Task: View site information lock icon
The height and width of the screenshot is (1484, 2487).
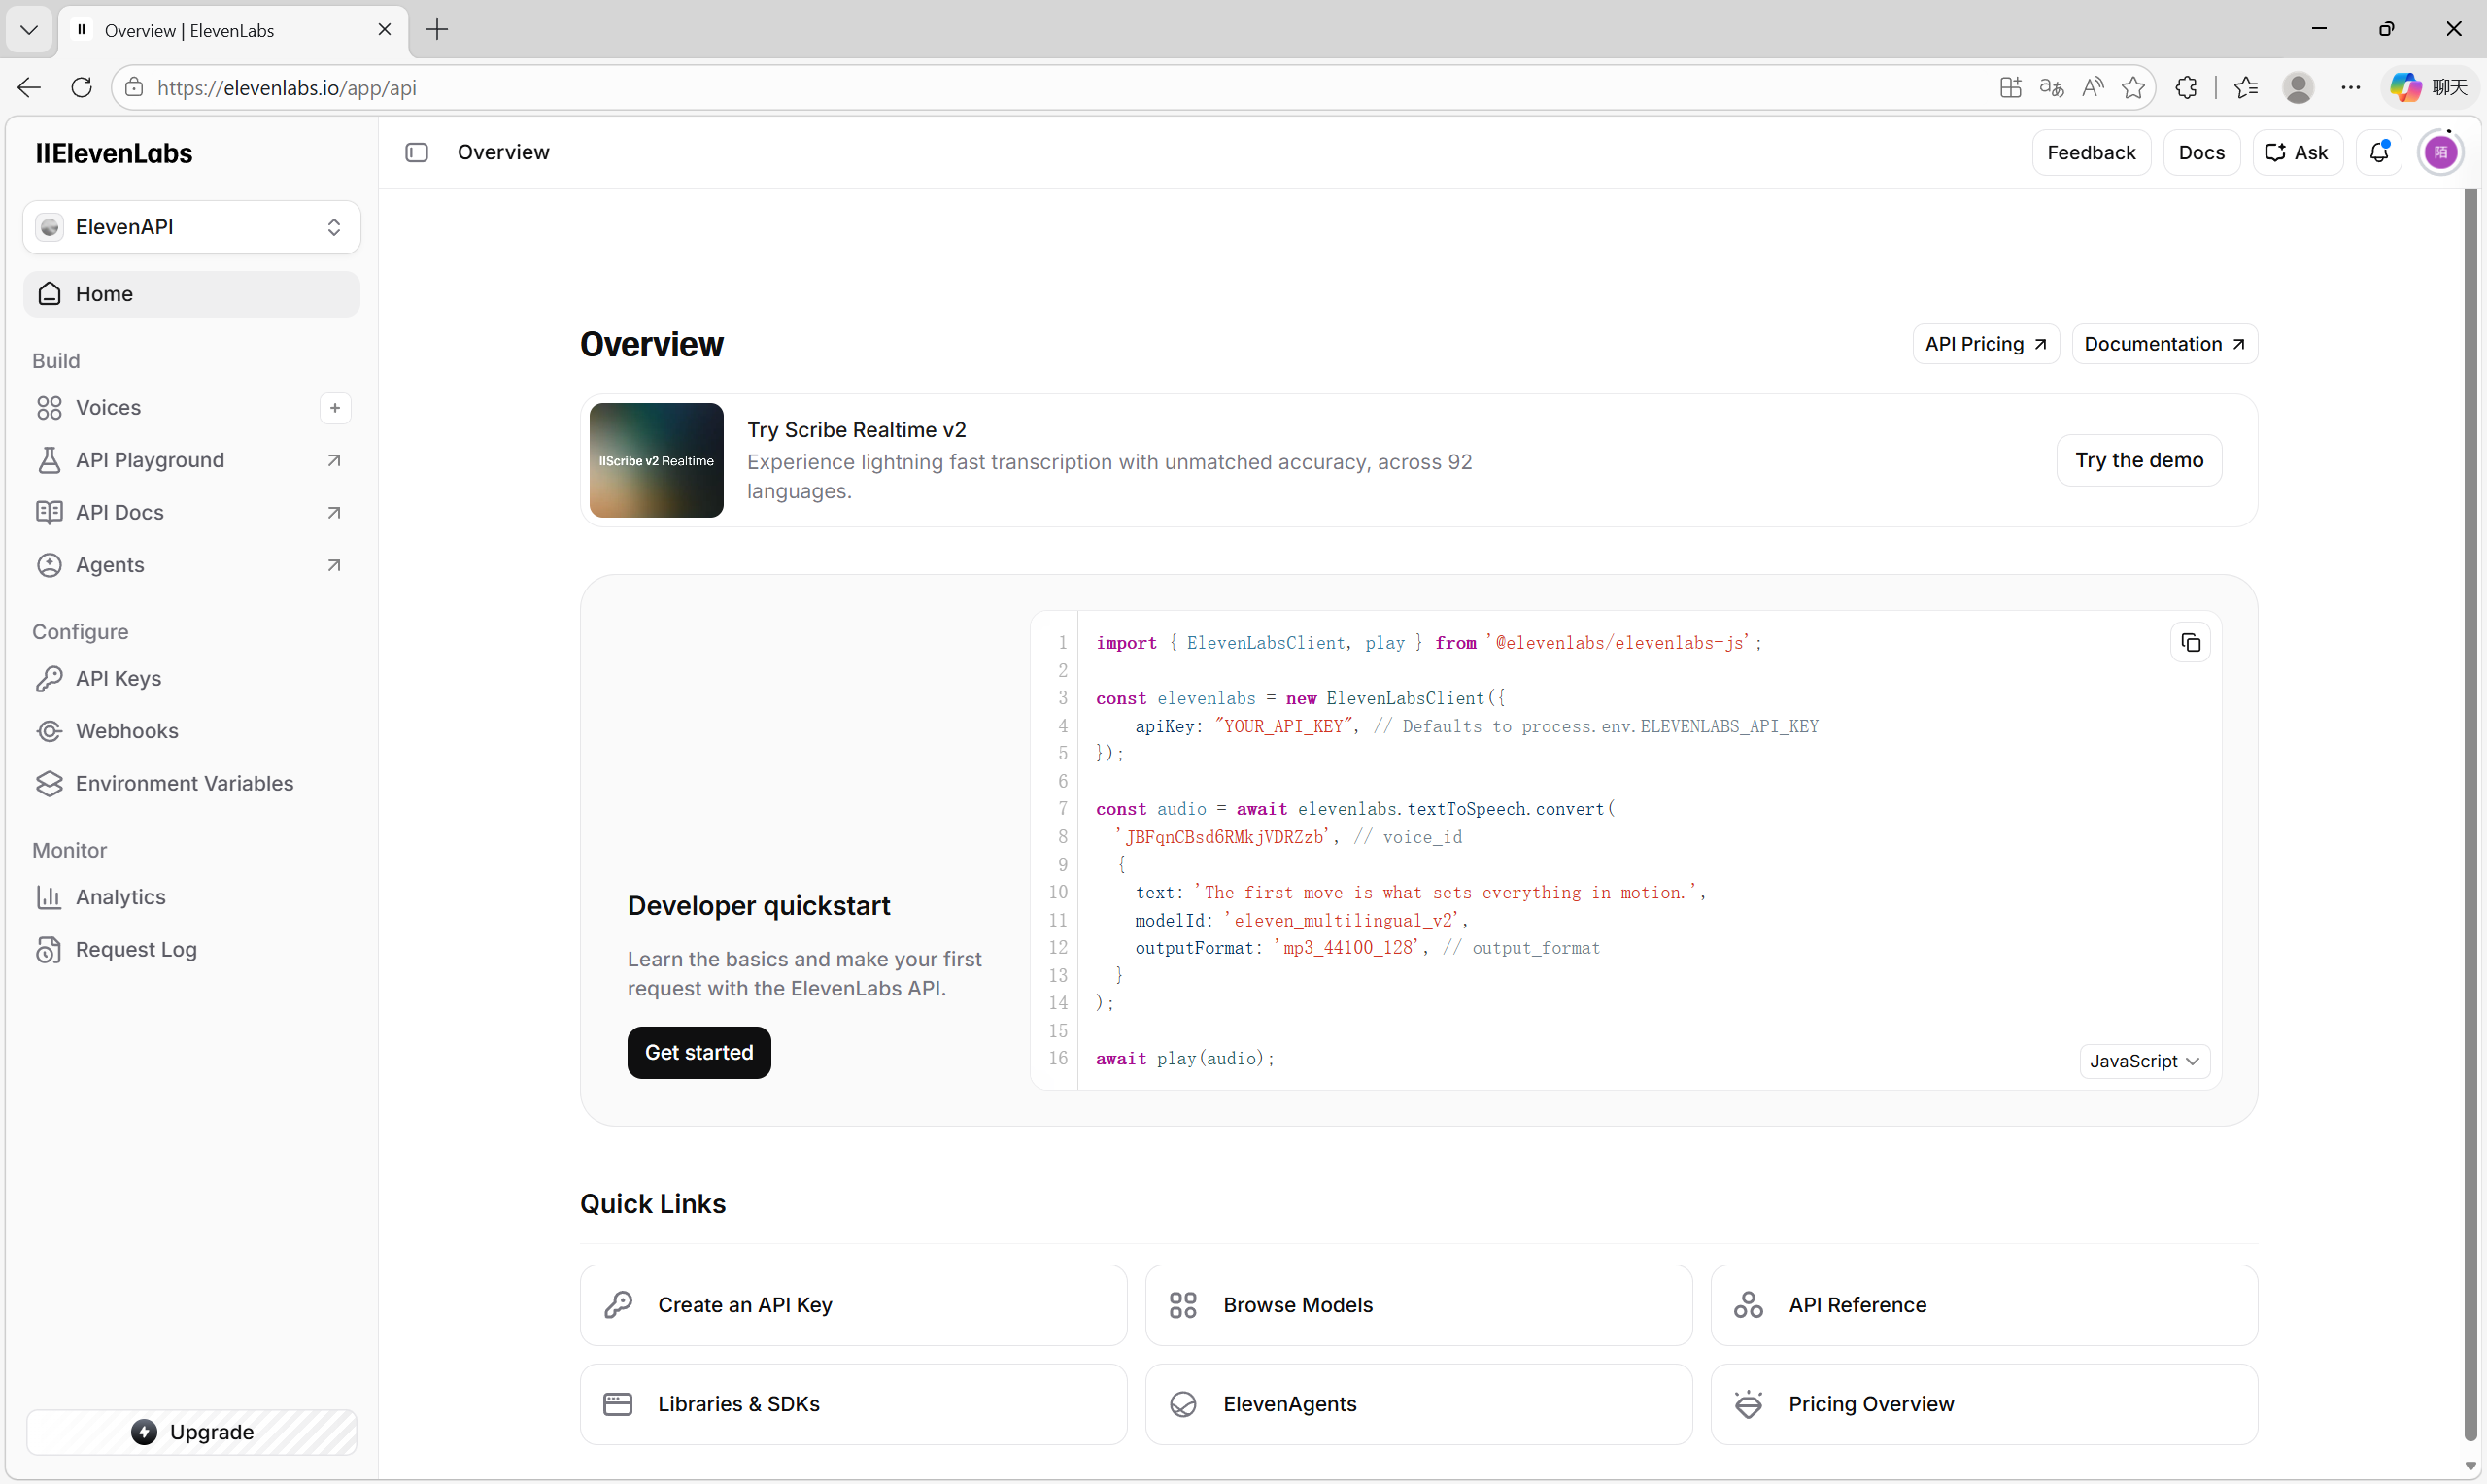Action: 134,87
